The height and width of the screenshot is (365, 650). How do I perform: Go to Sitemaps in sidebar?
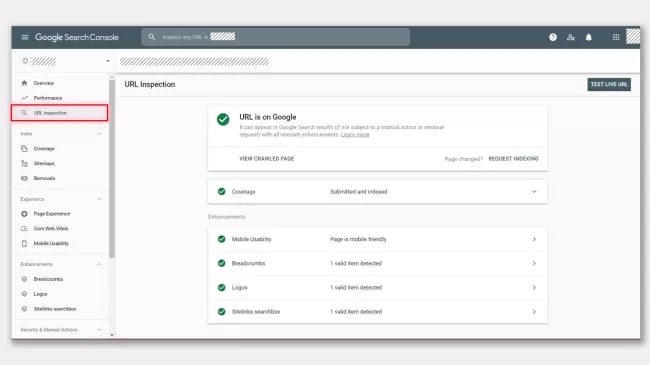pos(44,163)
